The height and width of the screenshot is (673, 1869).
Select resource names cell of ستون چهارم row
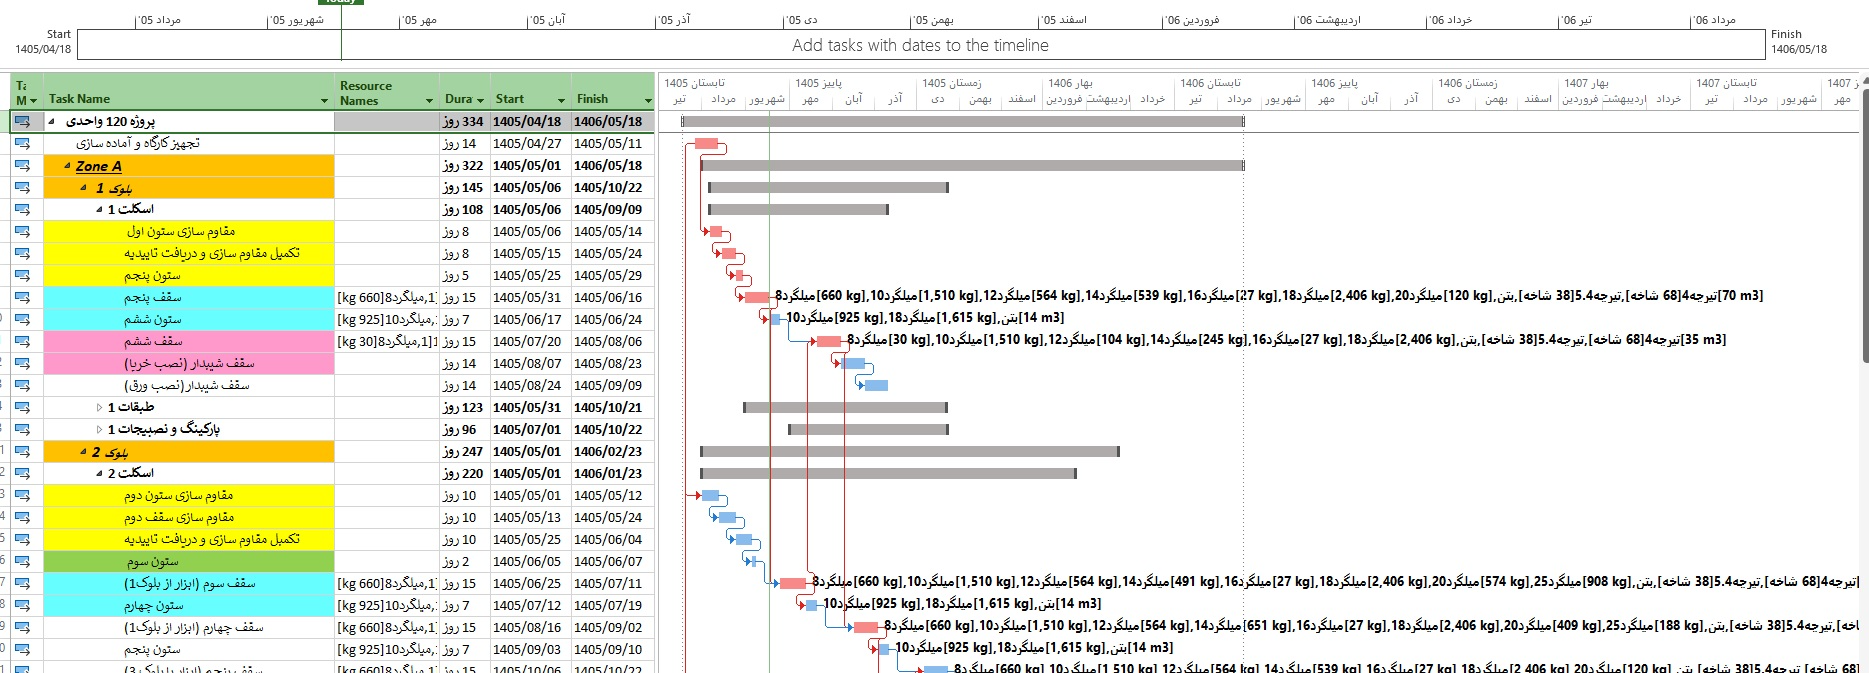386,605
